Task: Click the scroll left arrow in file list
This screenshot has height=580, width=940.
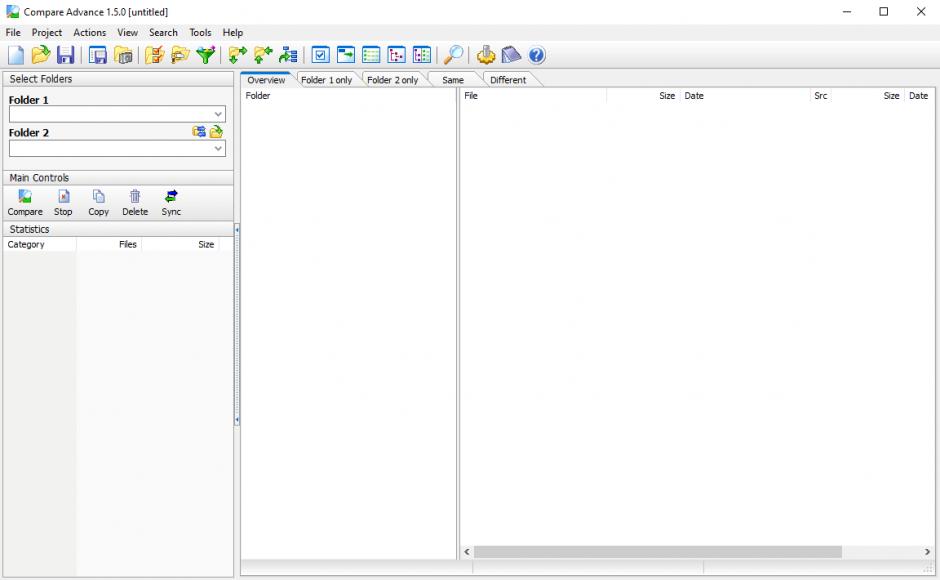Action: [x=467, y=552]
